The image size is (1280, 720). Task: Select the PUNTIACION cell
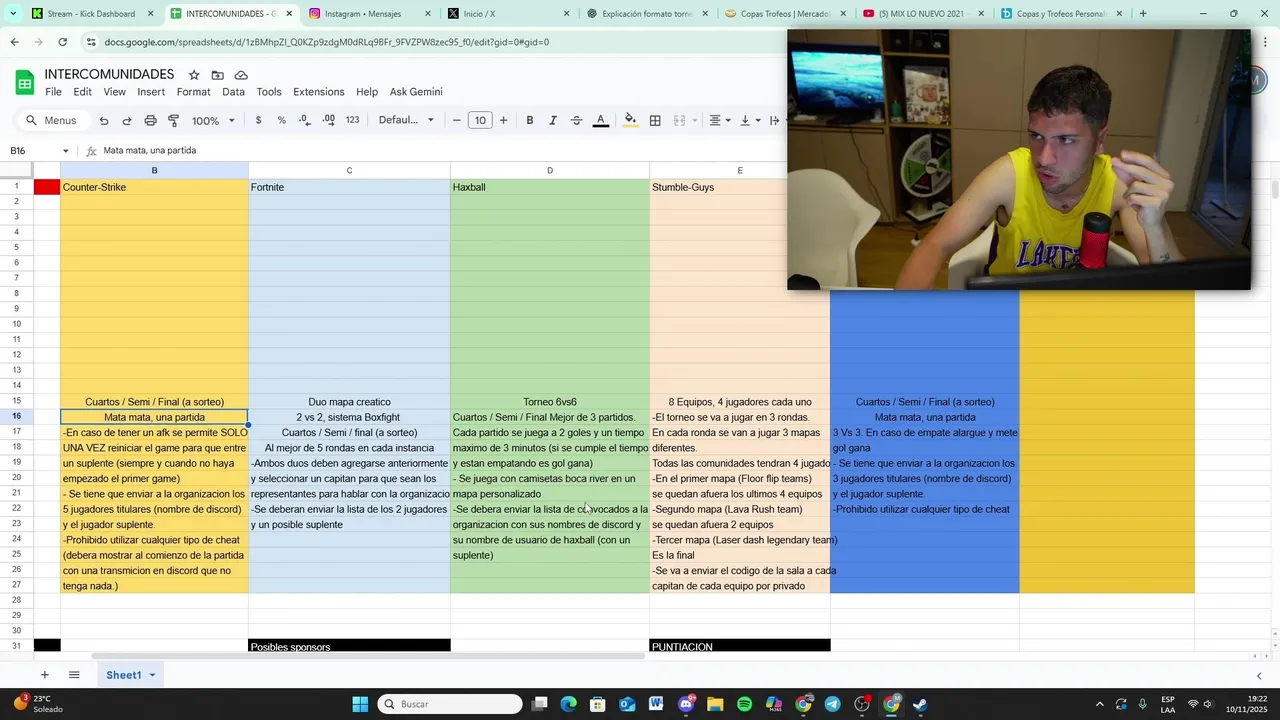[x=739, y=646]
